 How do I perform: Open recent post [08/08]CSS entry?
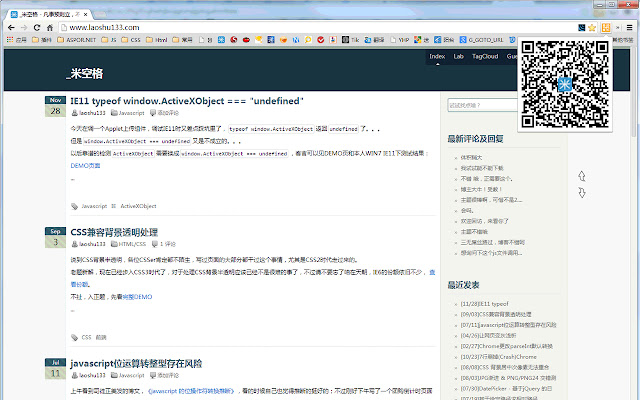tap(504, 367)
